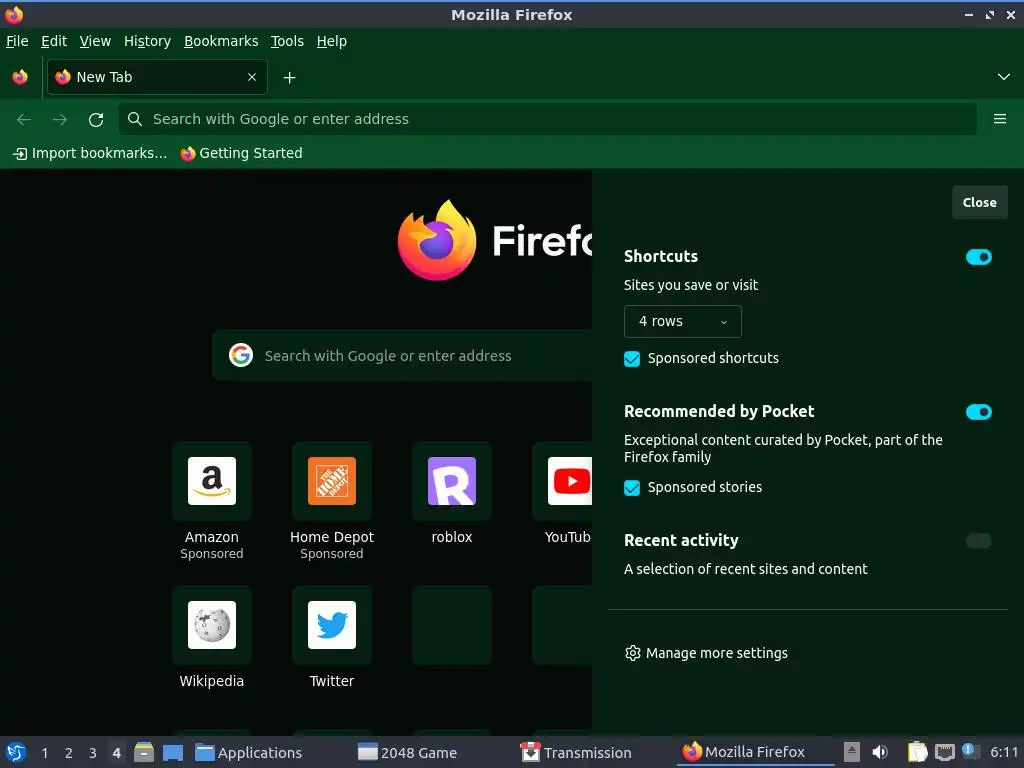Open the clipboard manager tray icon
This screenshot has width=1024, height=768.
click(x=917, y=752)
